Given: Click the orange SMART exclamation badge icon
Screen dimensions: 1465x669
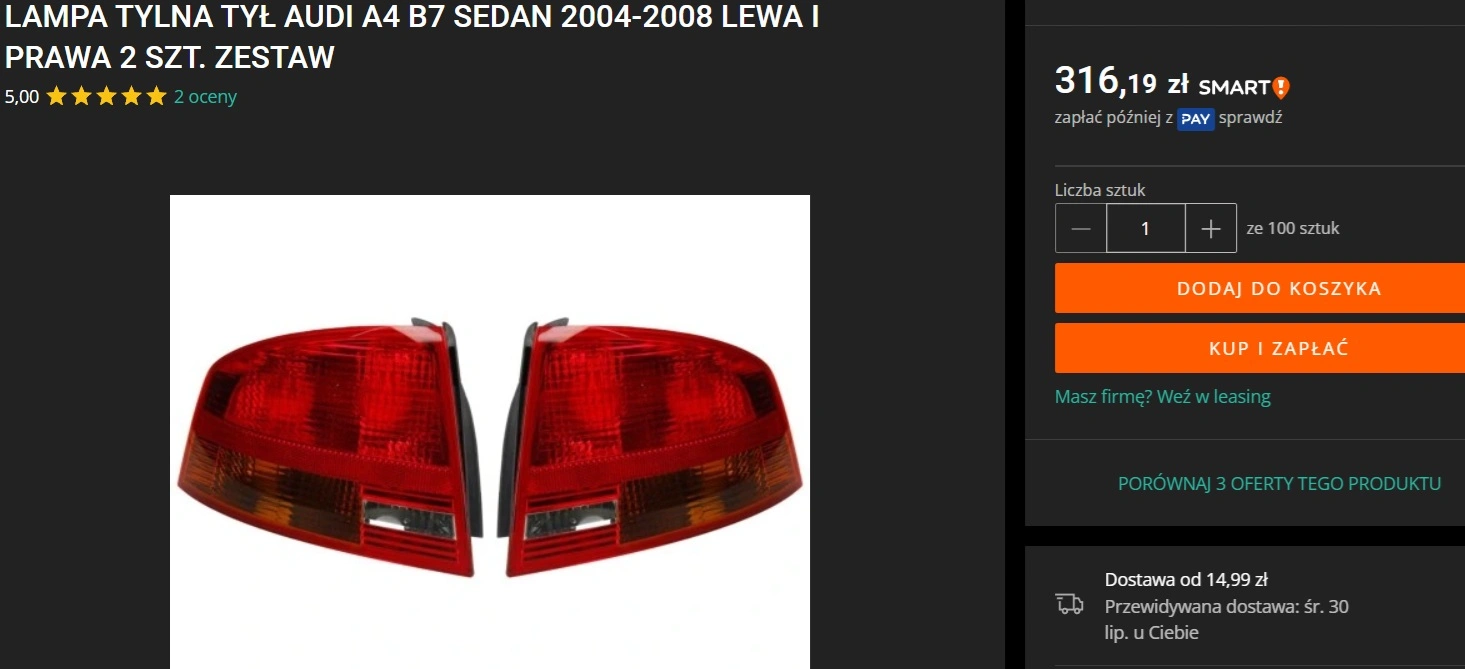Looking at the screenshot, I should 1281,88.
